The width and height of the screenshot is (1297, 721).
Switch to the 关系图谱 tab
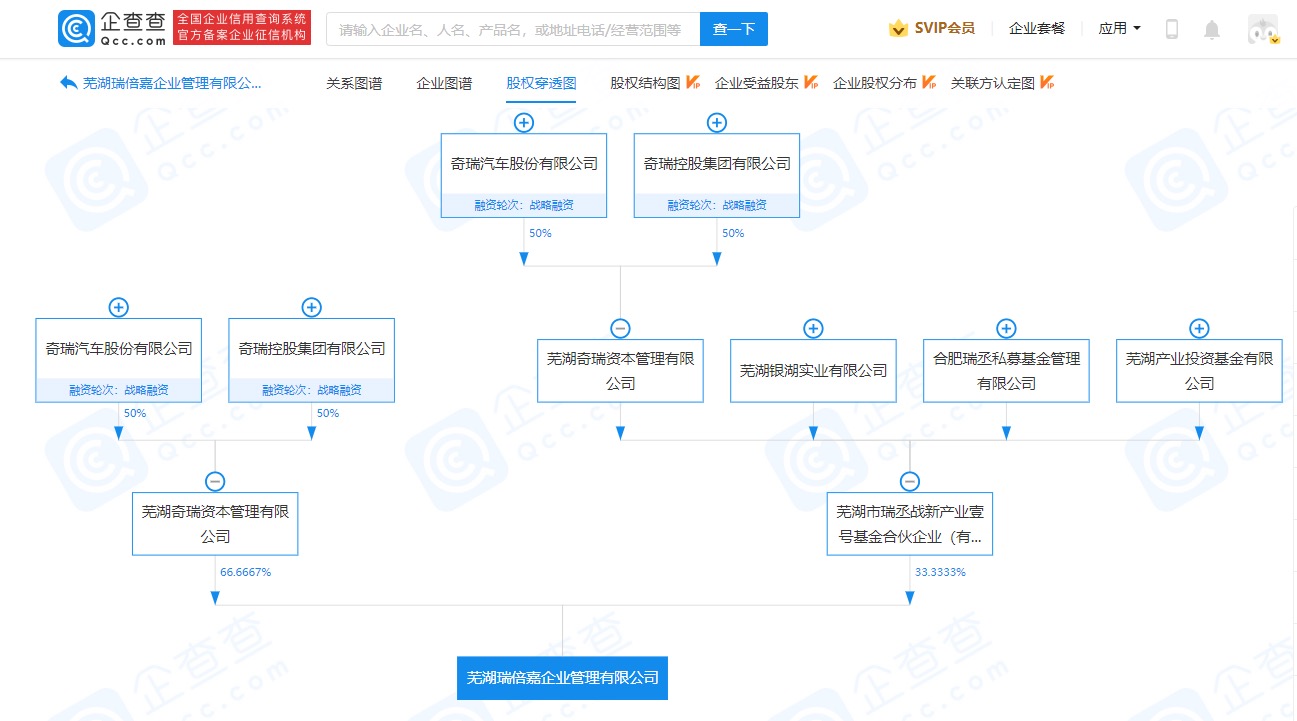pyautogui.click(x=354, y=83)
